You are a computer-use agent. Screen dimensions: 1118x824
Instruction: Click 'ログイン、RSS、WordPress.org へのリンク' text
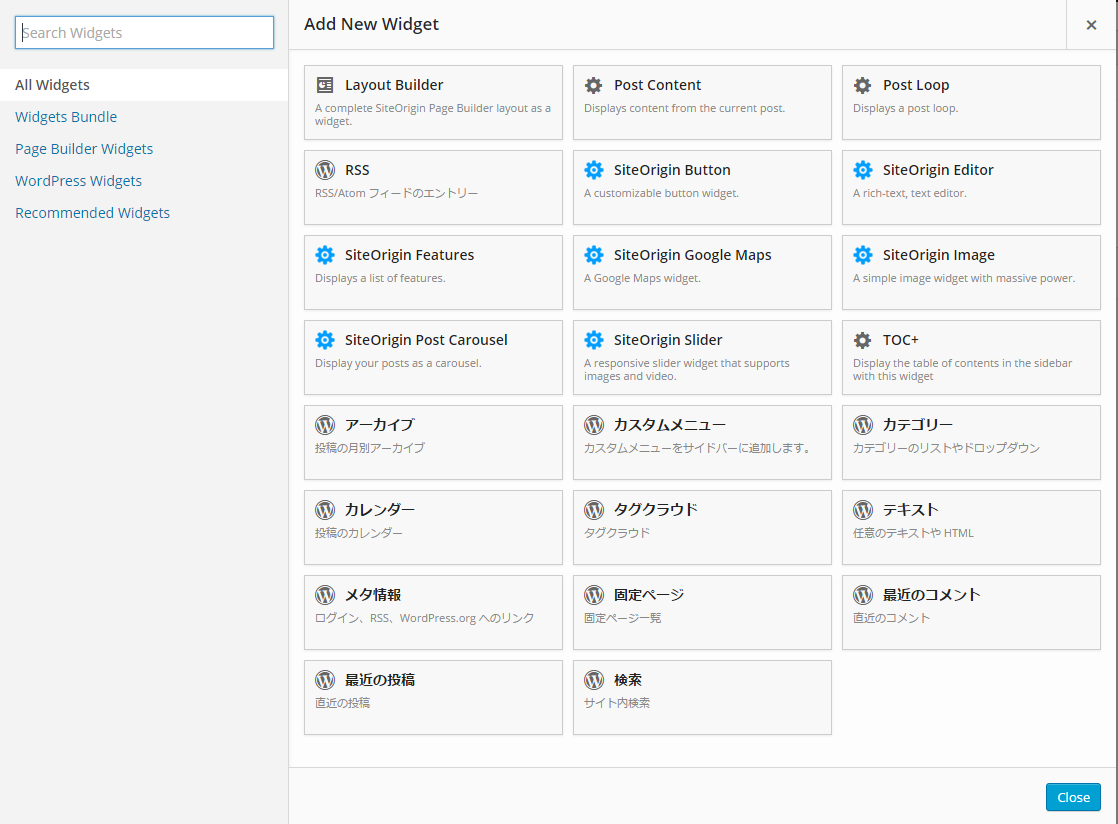(424, 618)
